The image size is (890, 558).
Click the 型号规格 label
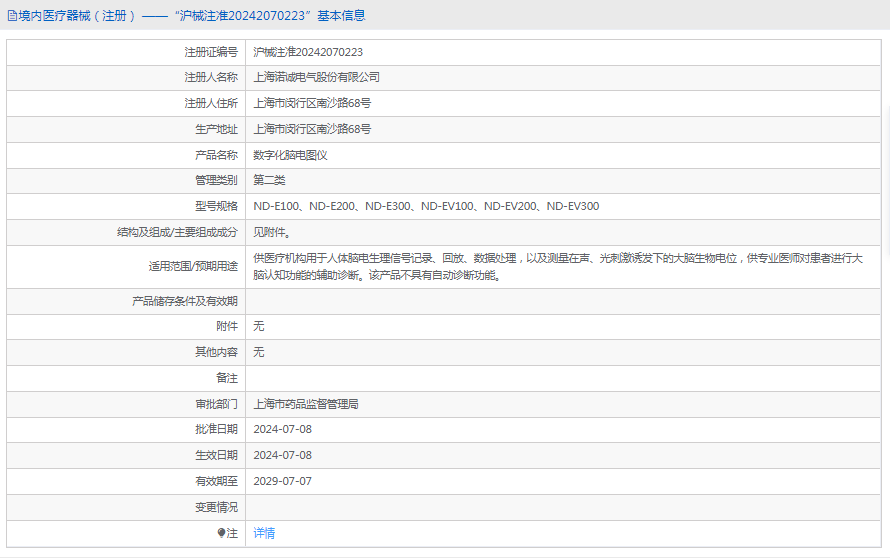coord(216,206)
